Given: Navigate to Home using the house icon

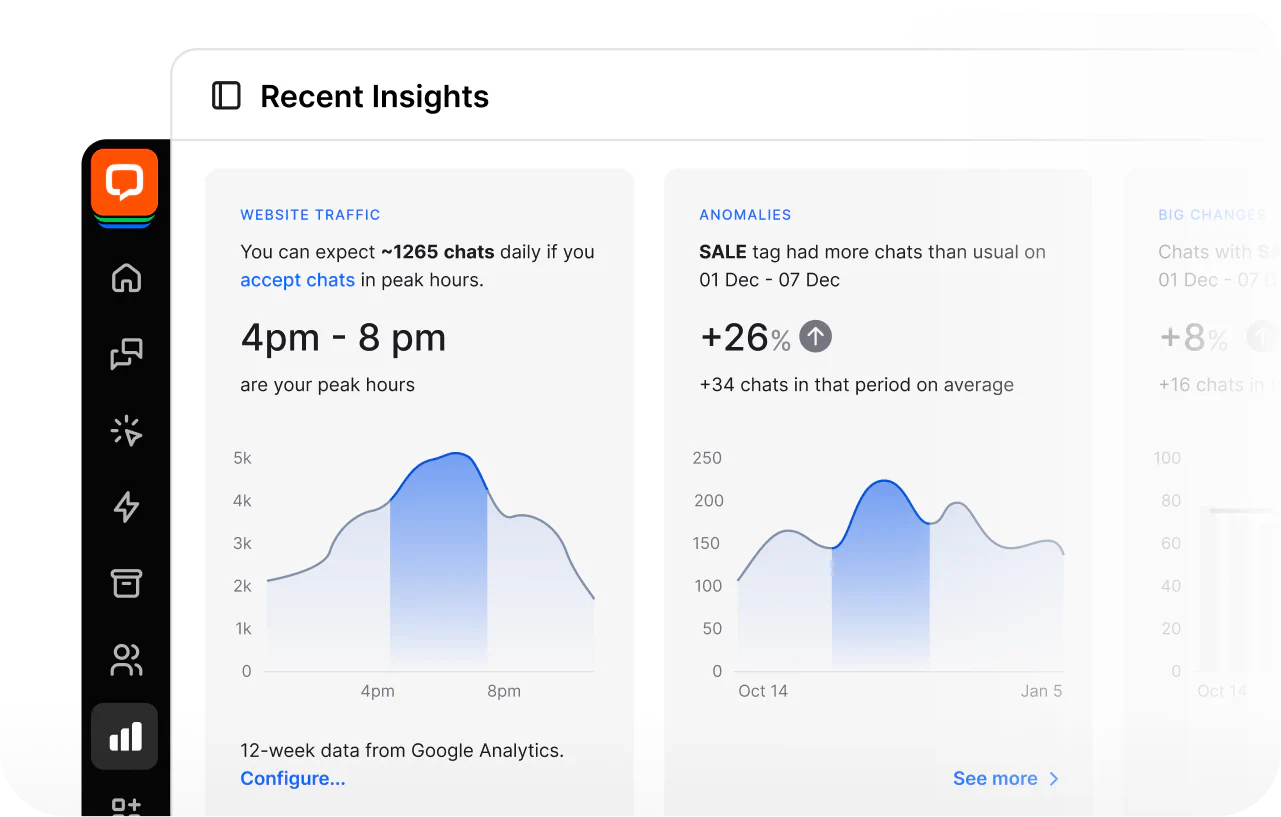Looking at the screenshot, I should point(124,278).
